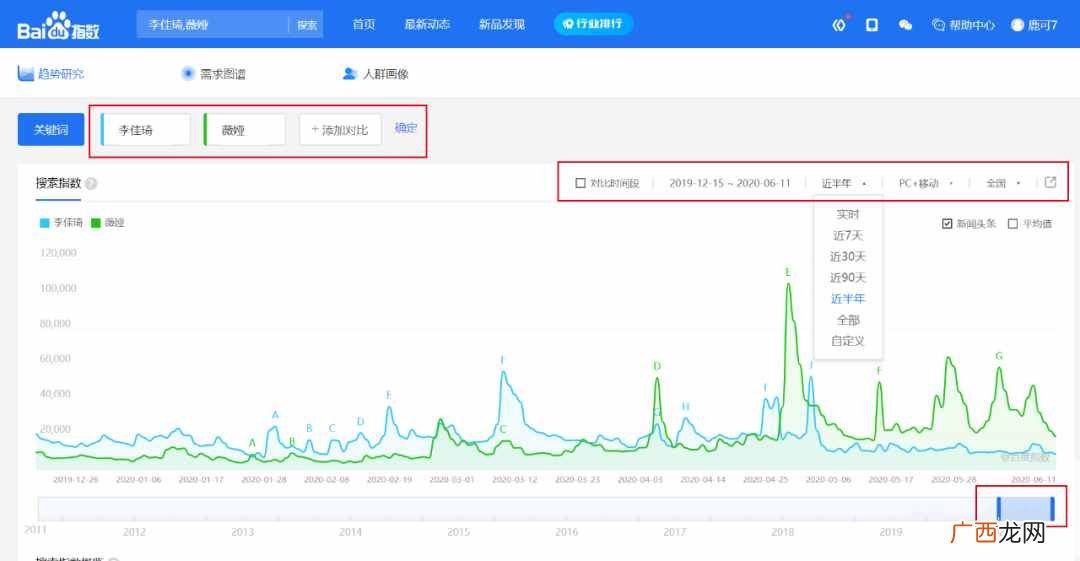Open the 最新动态 nav item
The image size is (1080, 561).
tap(427, 24)
